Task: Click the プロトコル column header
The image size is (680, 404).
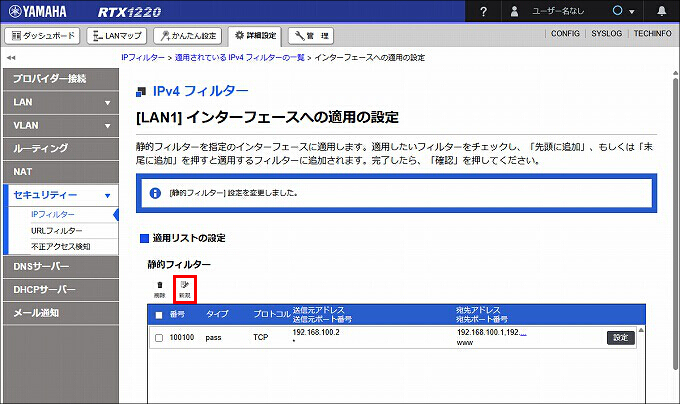Action: tap(272, 314)
